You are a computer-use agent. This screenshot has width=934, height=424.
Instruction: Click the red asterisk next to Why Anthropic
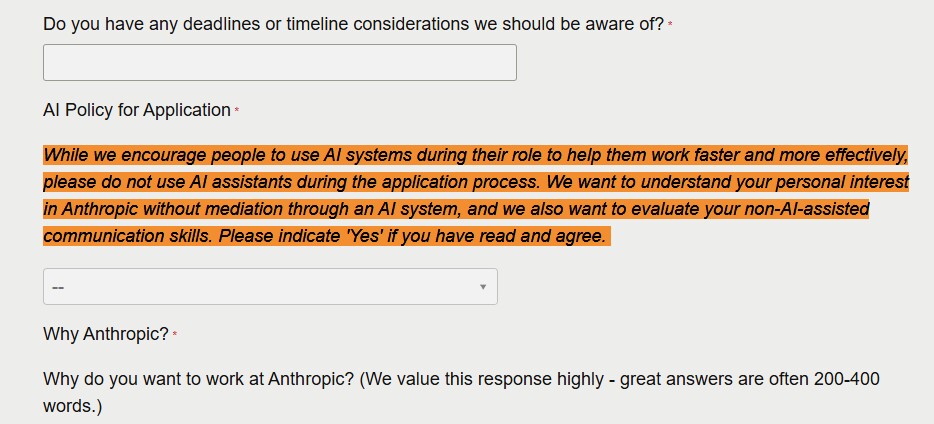coord(175,335)
